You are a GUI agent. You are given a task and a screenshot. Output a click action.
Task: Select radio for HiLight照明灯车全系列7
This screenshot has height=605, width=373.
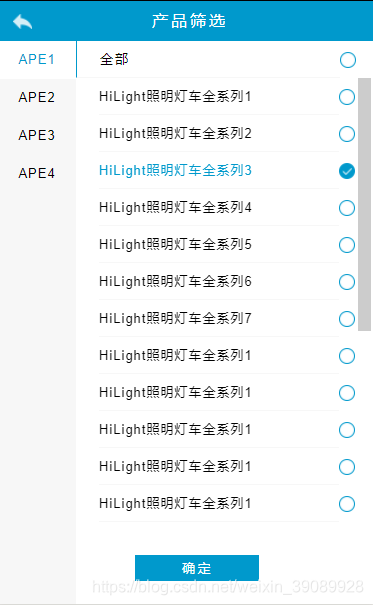click(347, 319)
